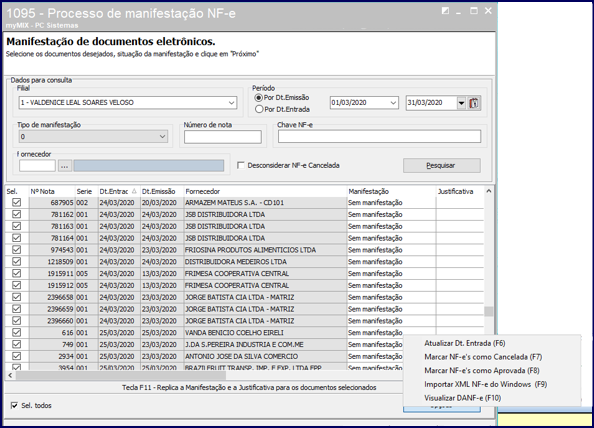Uncheck row for nota 2934
594x428 pixels.
click(16, 356)
